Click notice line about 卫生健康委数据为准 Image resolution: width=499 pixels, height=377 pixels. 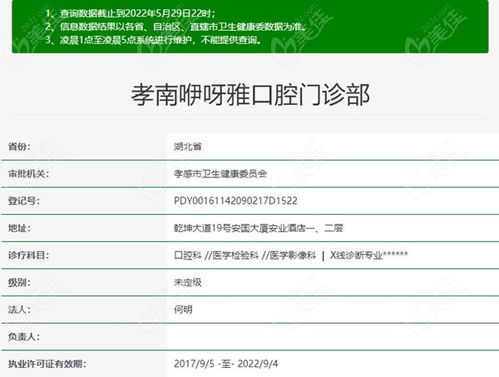176,26
